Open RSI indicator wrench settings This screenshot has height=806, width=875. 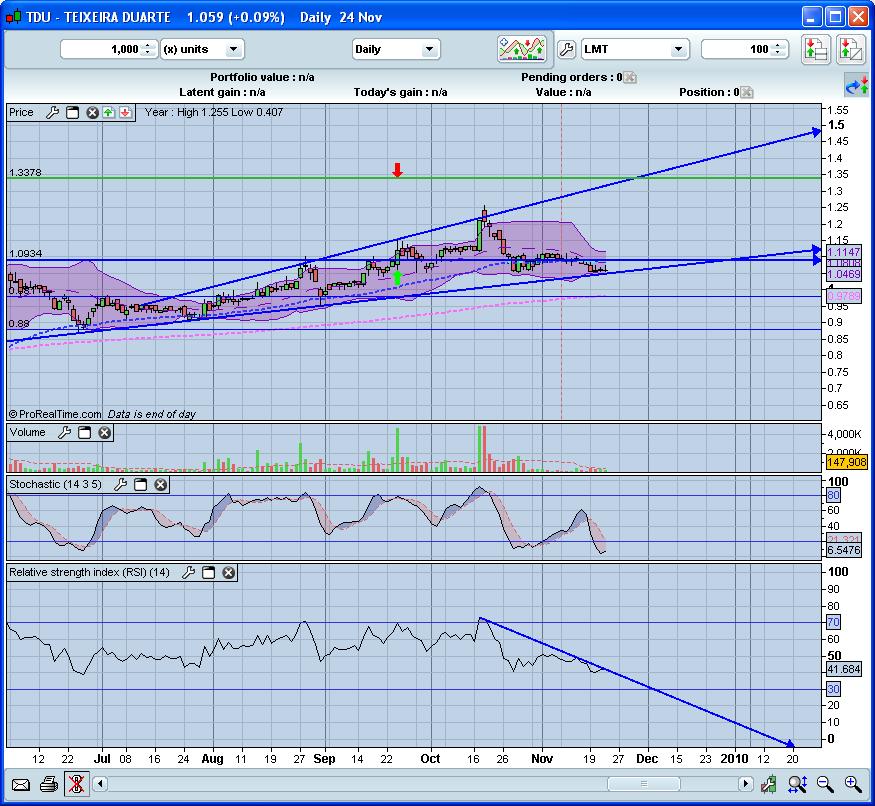click(x=189, y=572)
